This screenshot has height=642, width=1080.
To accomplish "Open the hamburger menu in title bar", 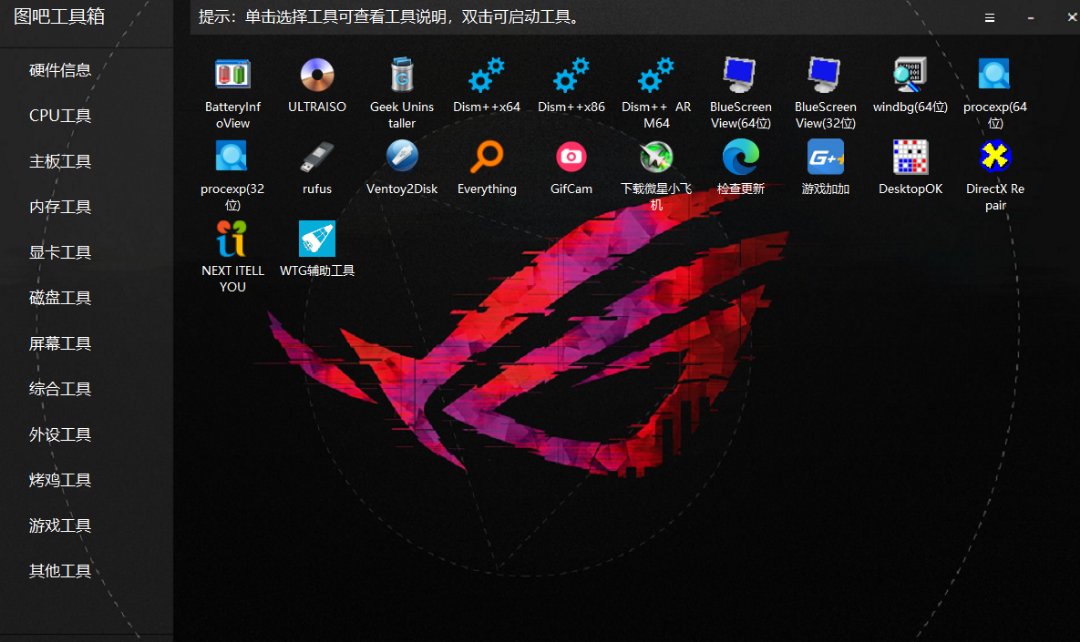I will 989,18.
